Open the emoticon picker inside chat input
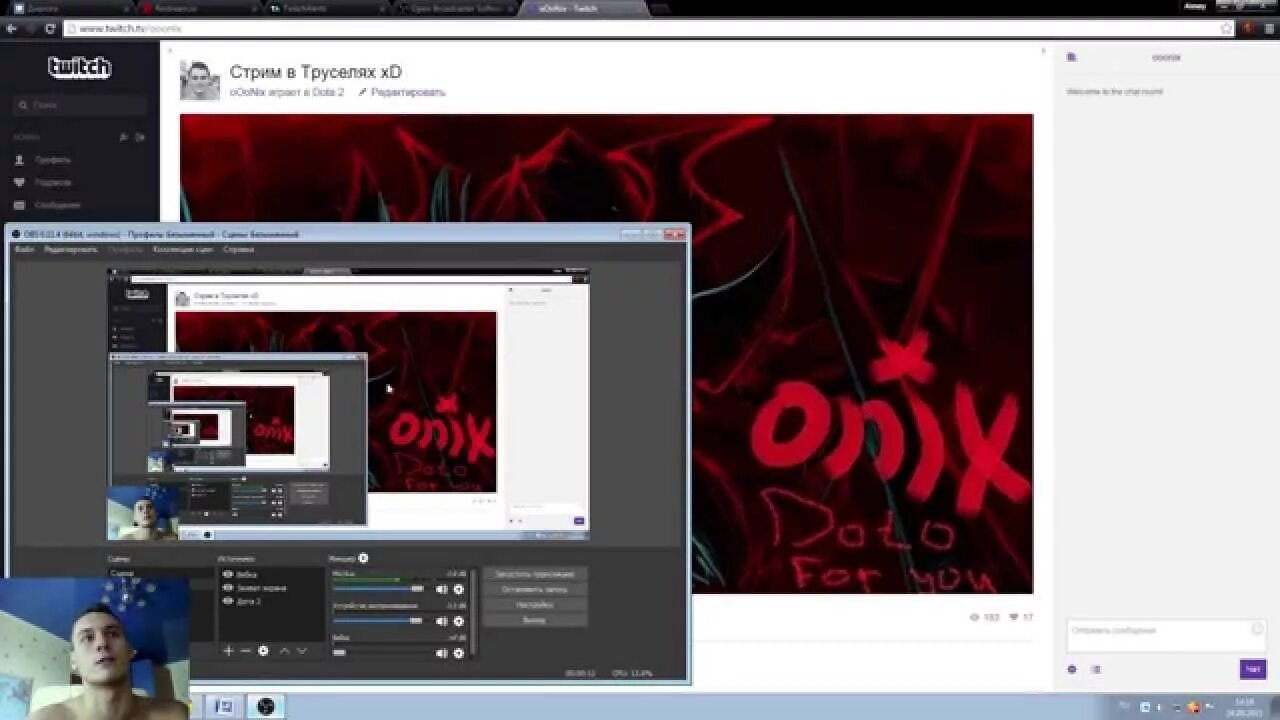The width and height of the screenshot is (1280, 720). tap(1257, 629)
